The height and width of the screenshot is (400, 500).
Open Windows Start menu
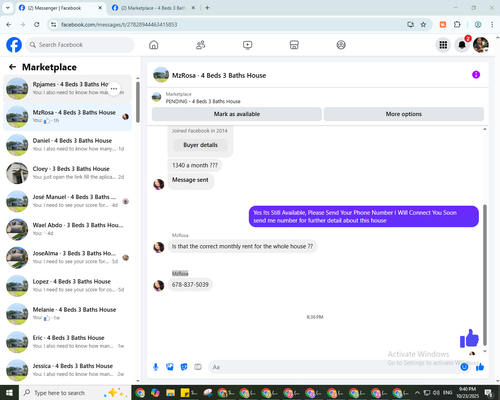(9, 393)
